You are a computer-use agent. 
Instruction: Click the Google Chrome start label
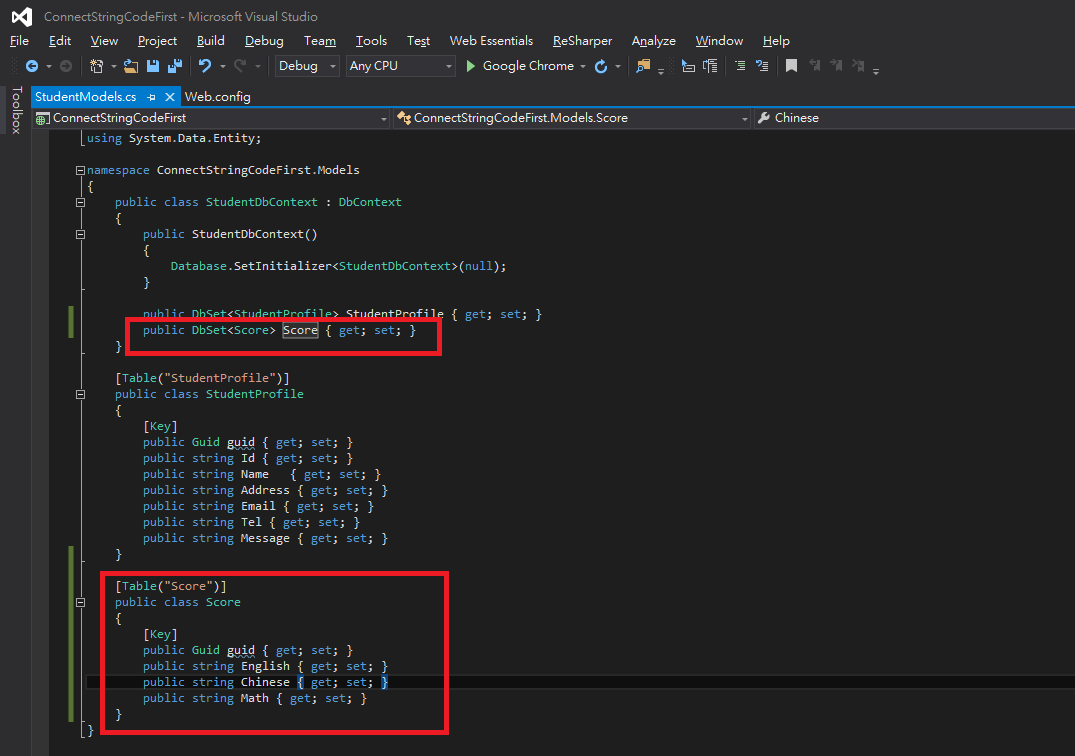[x=528, y=66]
